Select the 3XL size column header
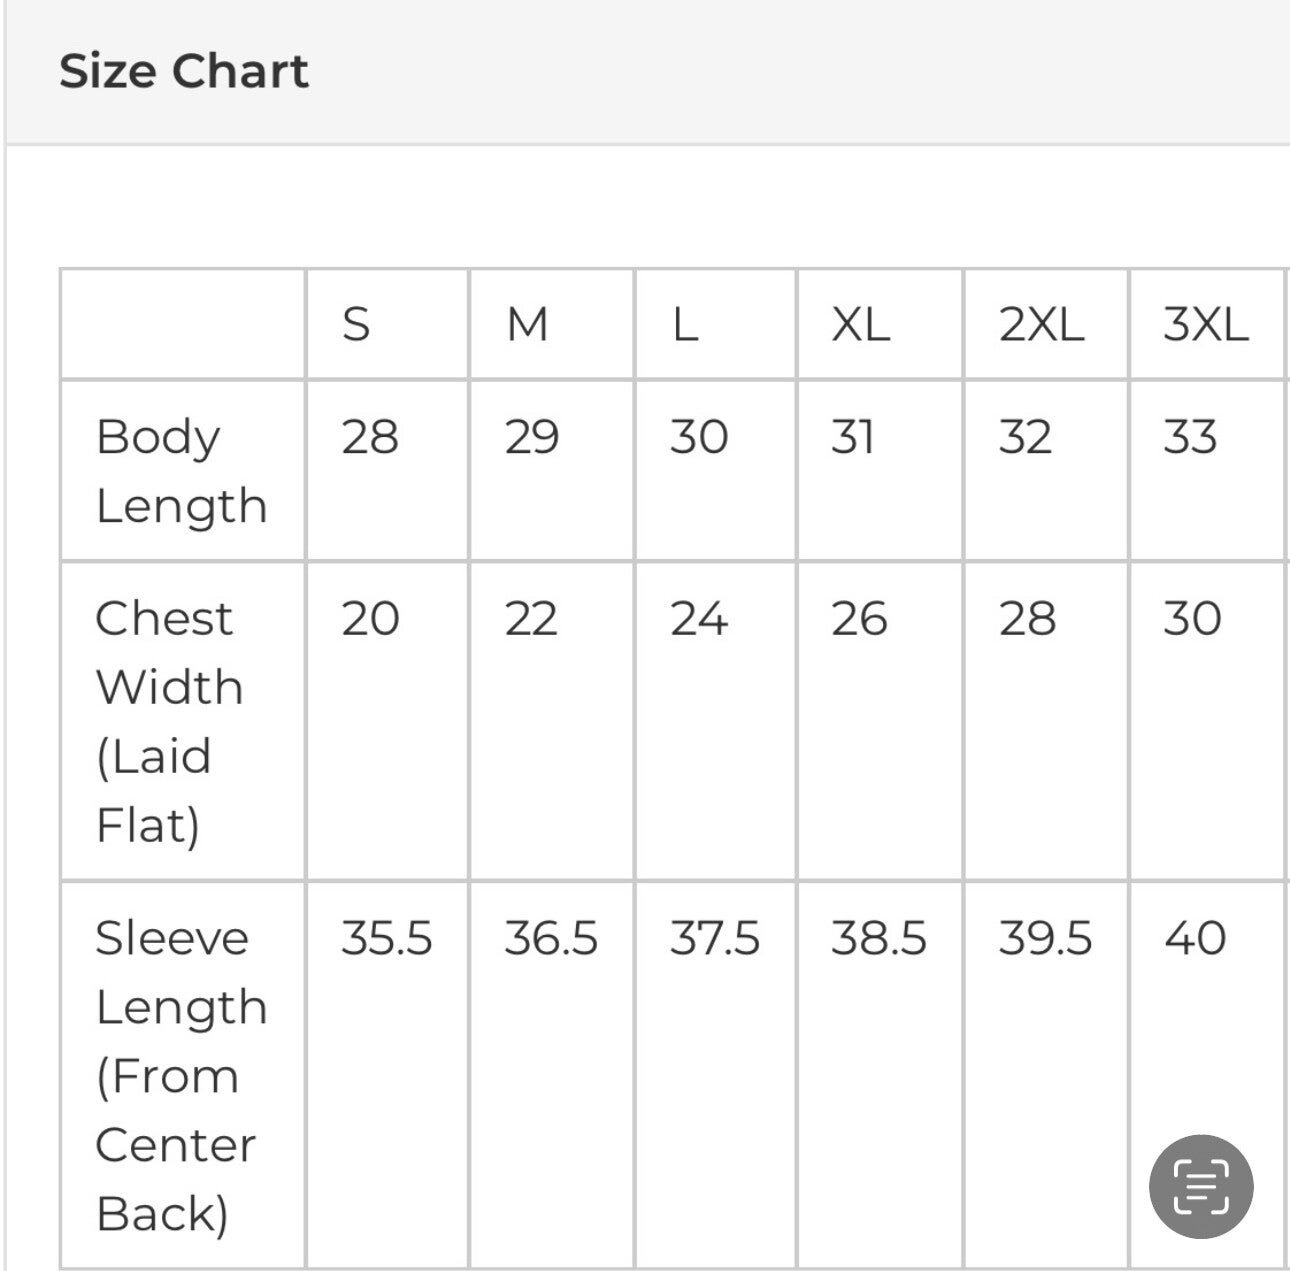 (x=1205, y=324)
